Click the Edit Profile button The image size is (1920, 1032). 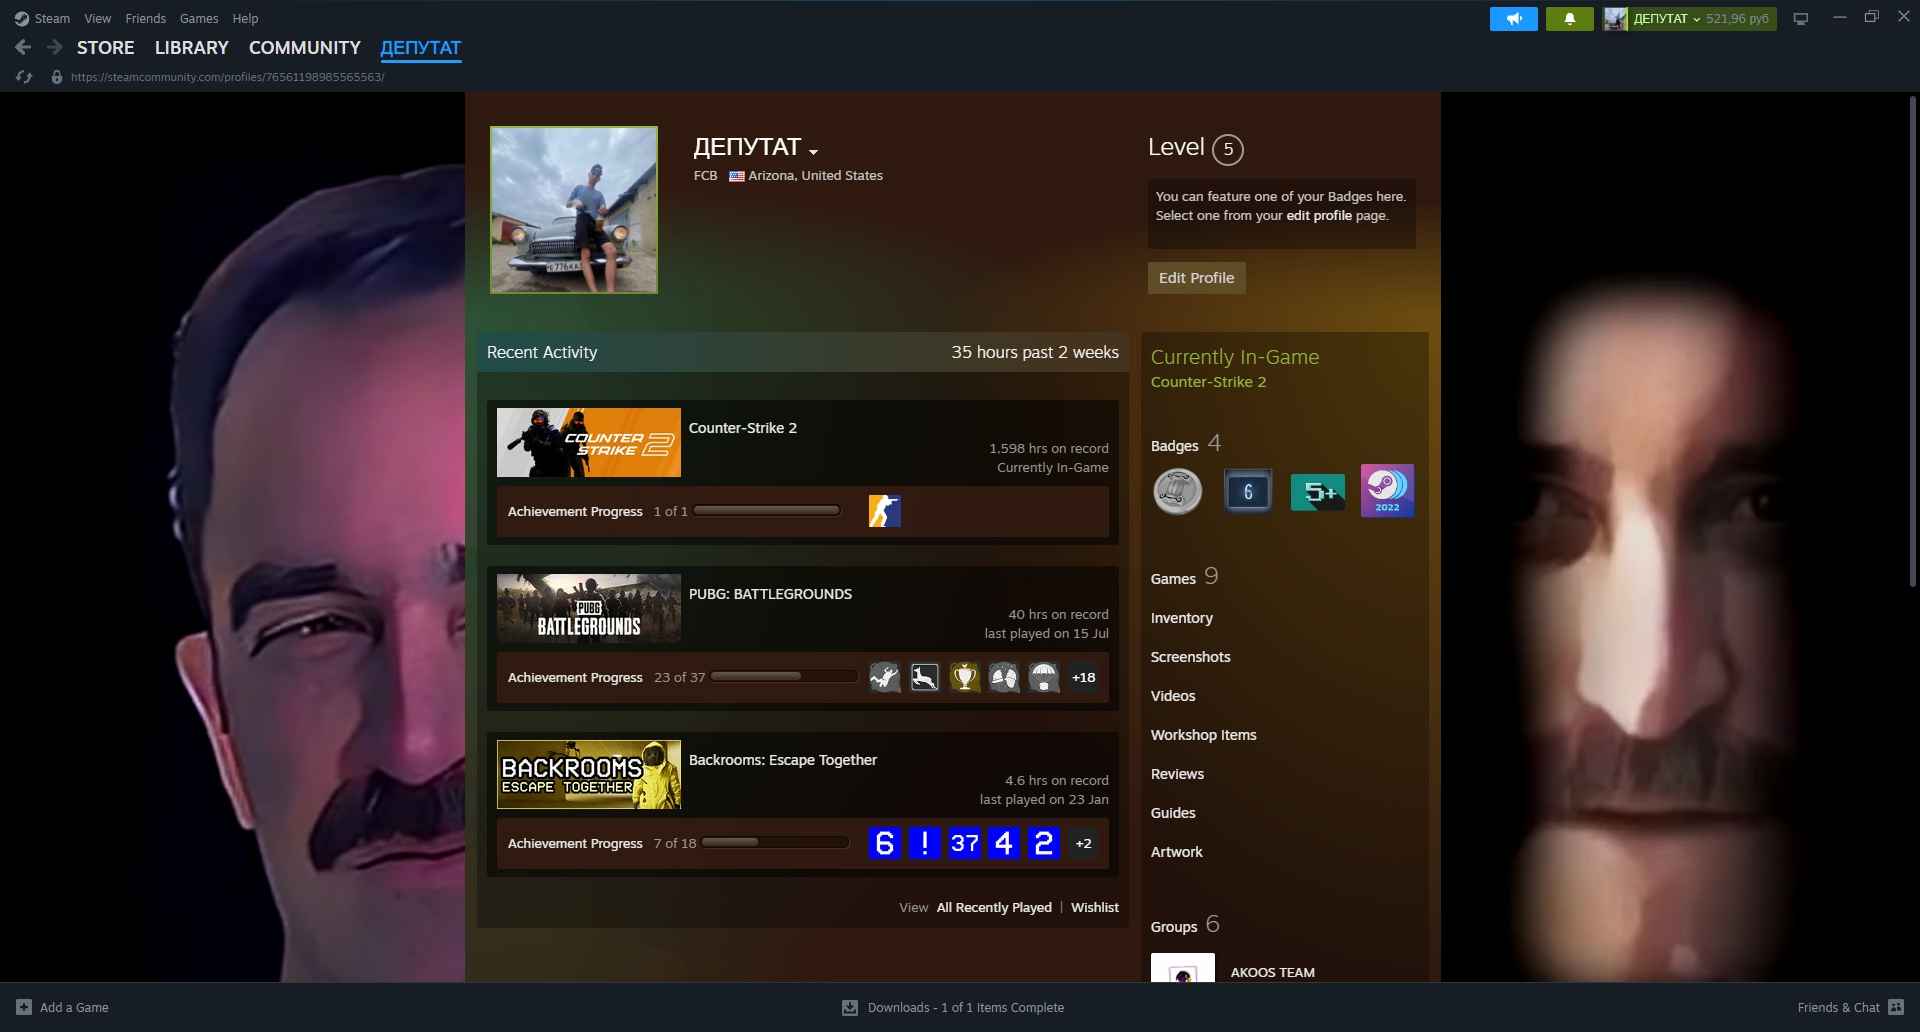tap(1196, 278)
